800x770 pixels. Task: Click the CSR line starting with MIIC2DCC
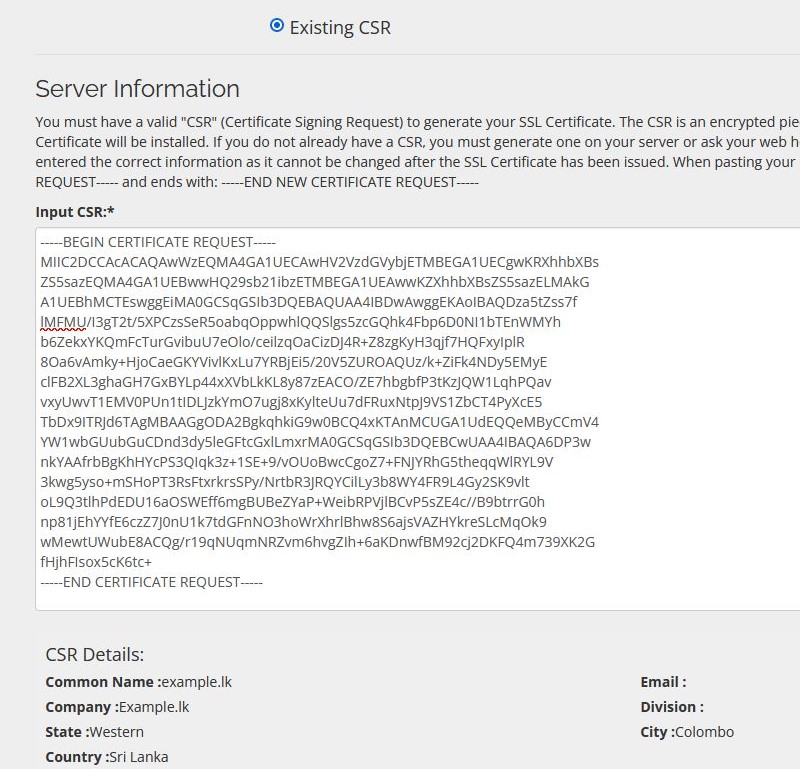pos(319,262)
